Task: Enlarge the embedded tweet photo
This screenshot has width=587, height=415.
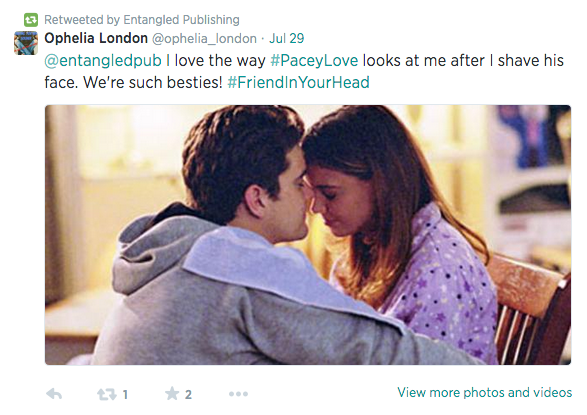Action: [308, 235]
